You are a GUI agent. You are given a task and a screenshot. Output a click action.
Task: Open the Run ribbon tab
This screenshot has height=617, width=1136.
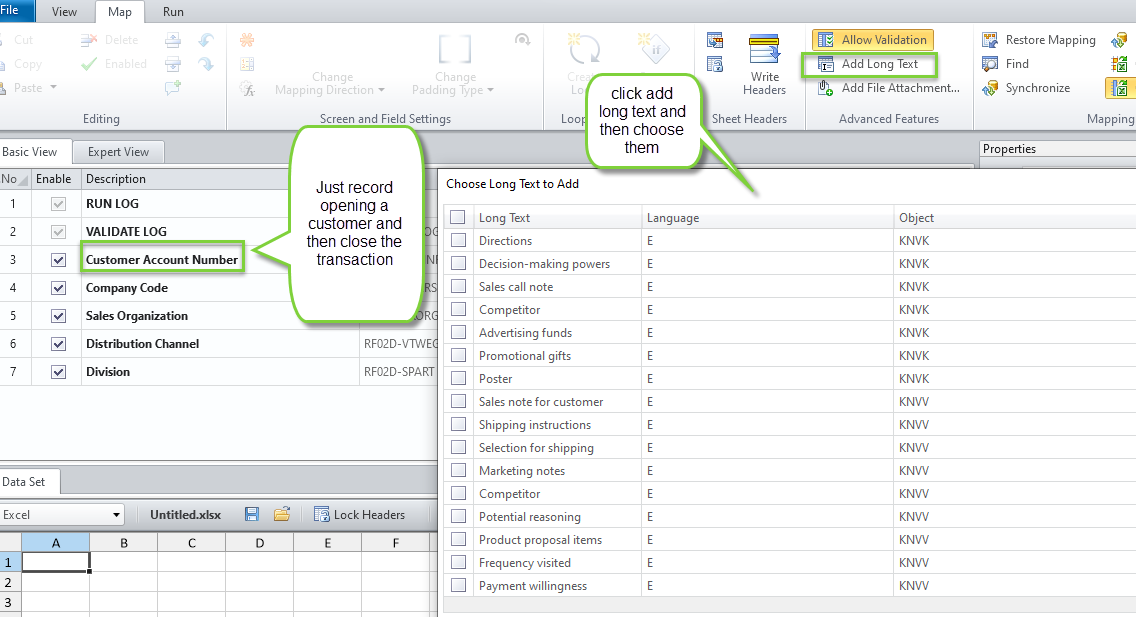point(173,12)
